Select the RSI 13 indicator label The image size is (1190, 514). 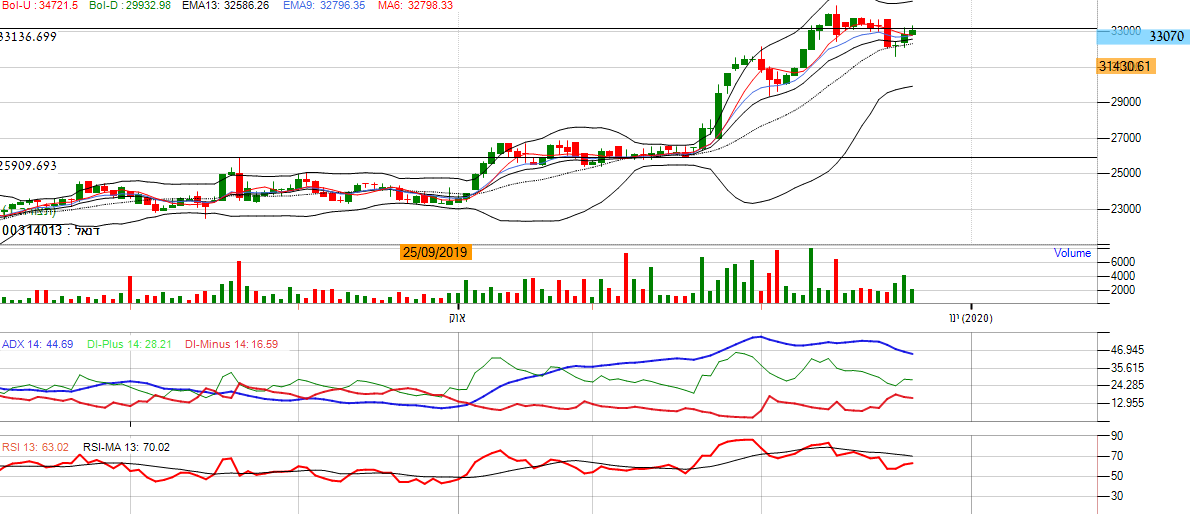tap(35, 447)
